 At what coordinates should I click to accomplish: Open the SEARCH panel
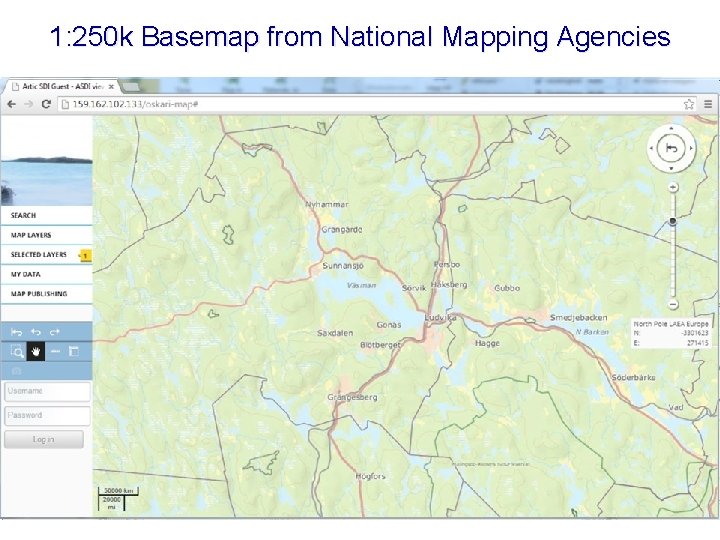pyautogui.click(x=46, y=215)
